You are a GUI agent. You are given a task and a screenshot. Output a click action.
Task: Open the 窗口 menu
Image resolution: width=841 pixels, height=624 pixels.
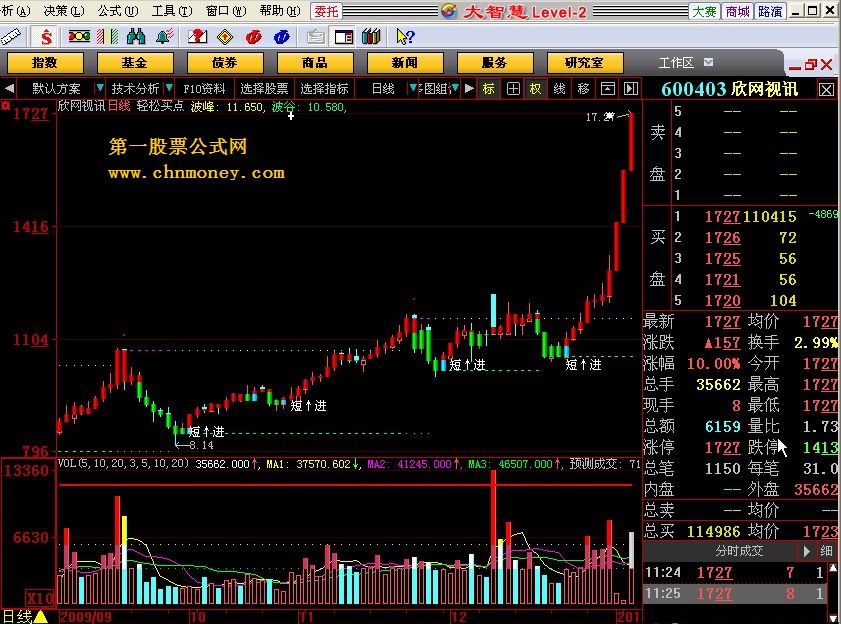(x=226, y=11)
